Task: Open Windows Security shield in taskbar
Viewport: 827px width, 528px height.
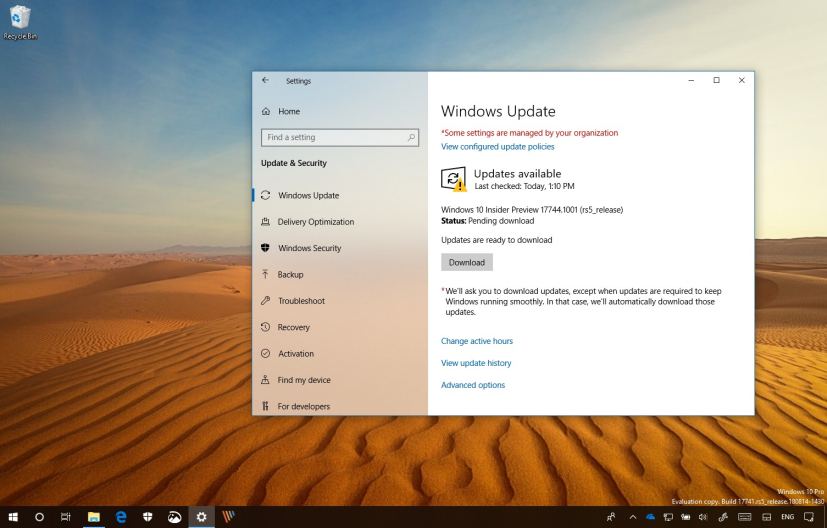Action: (x=148, y=517)
